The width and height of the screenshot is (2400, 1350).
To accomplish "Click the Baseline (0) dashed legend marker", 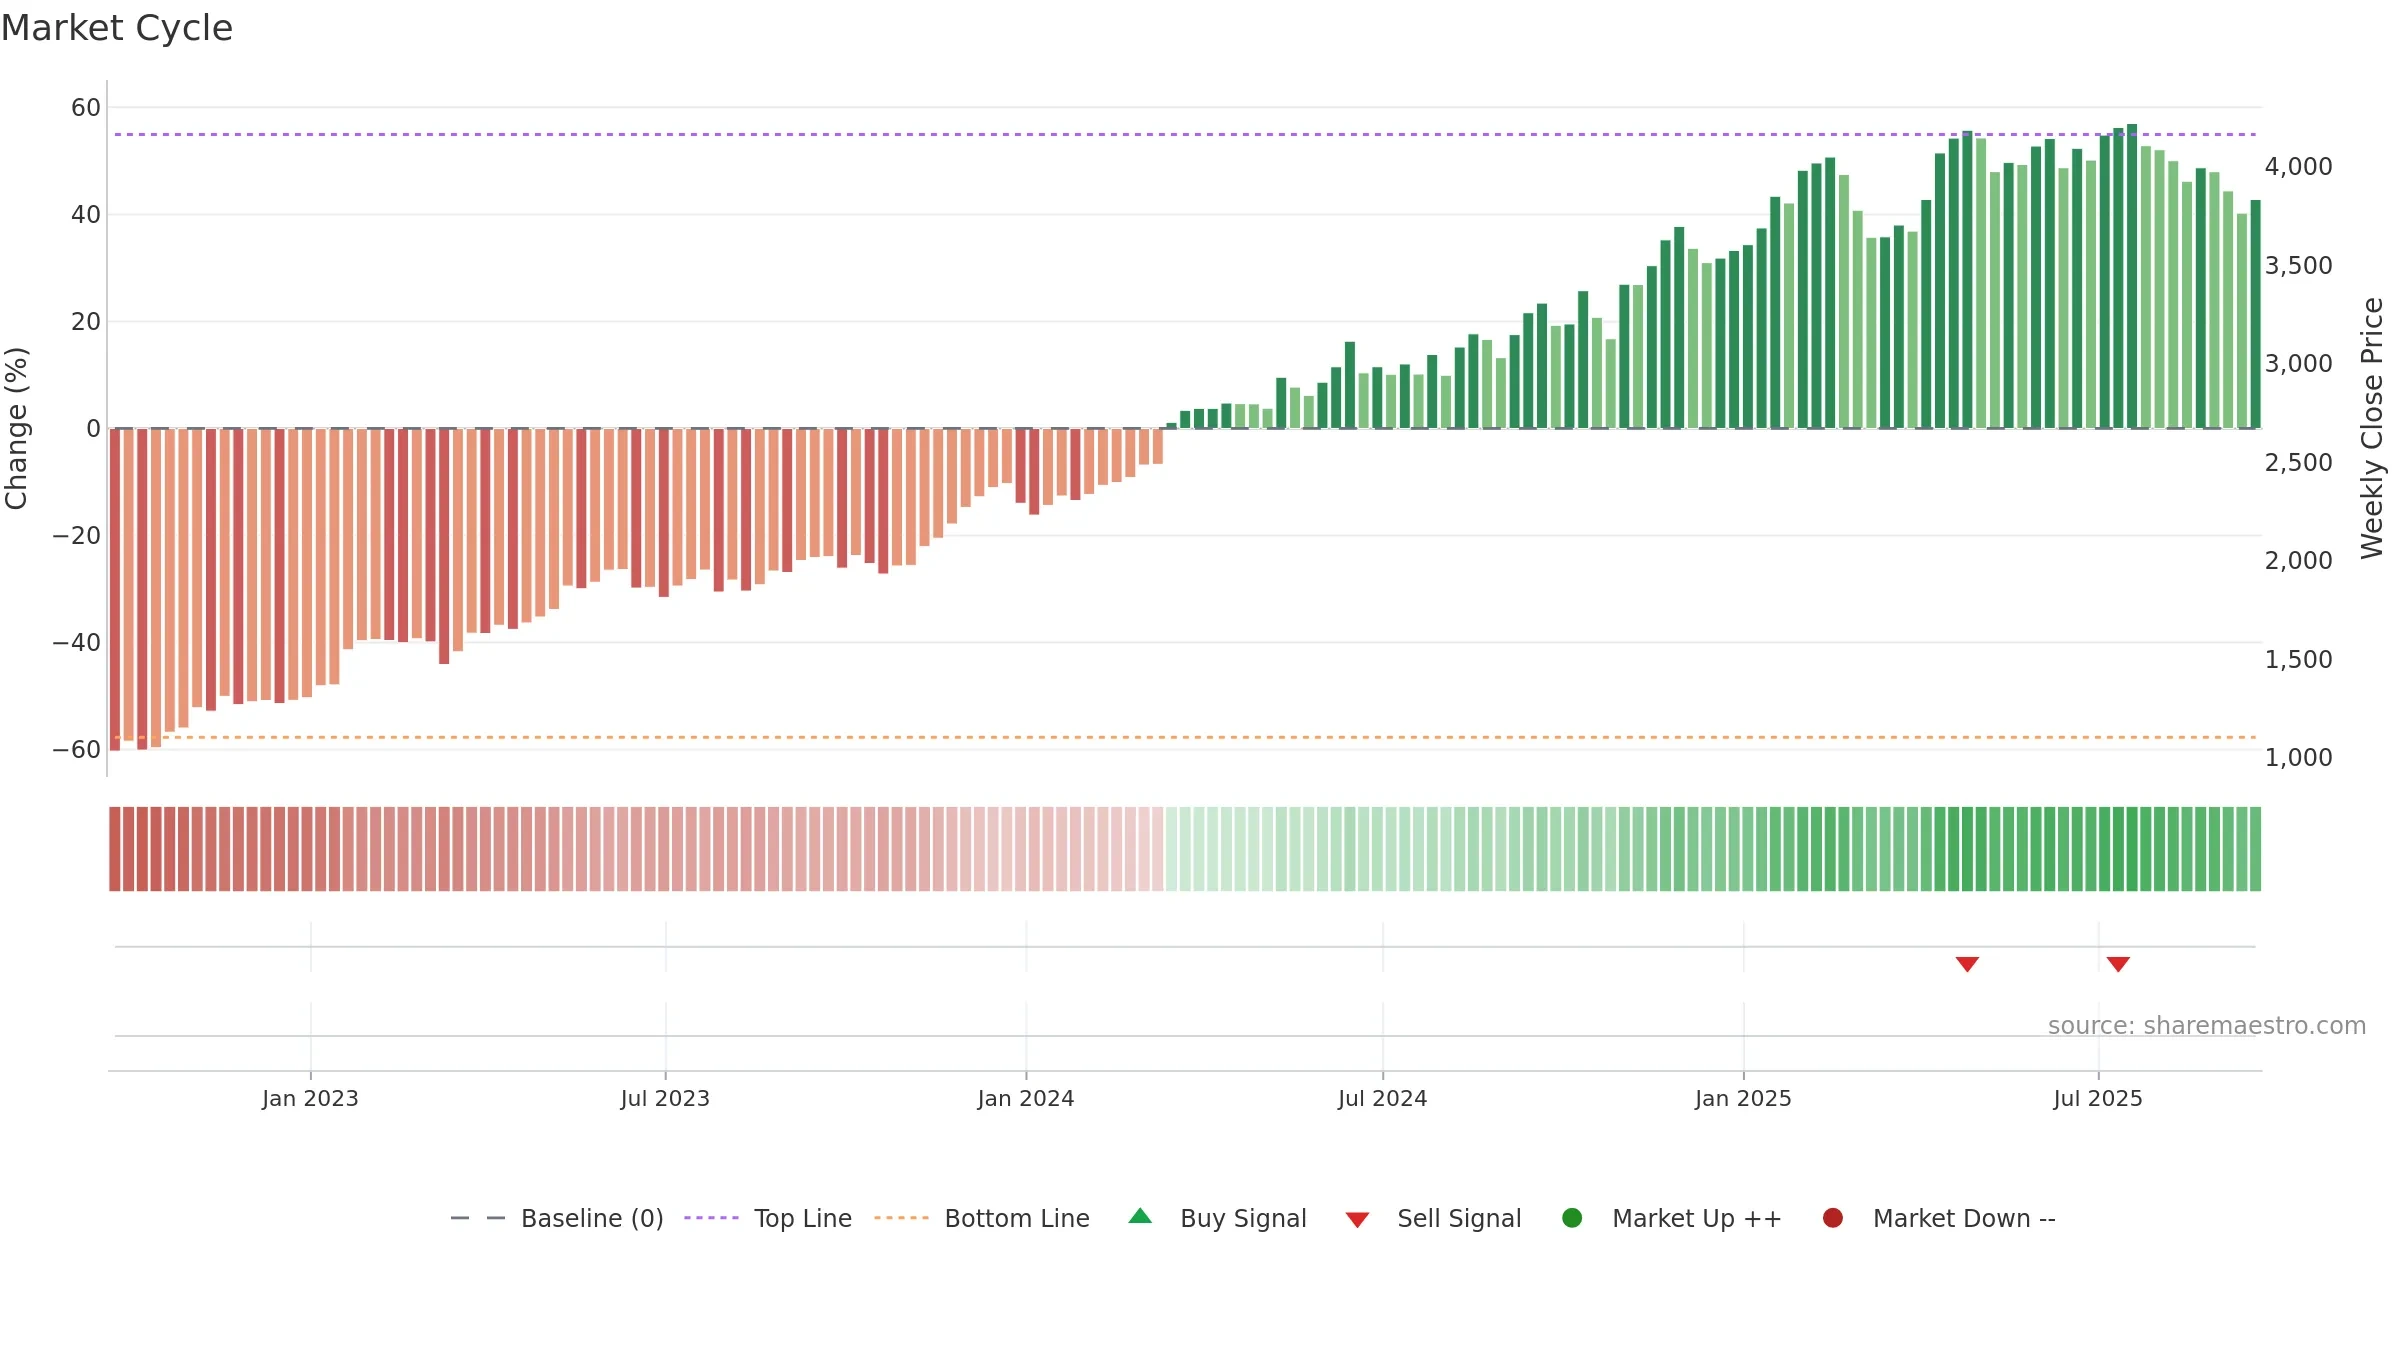I will click(x=478, y=1218).
